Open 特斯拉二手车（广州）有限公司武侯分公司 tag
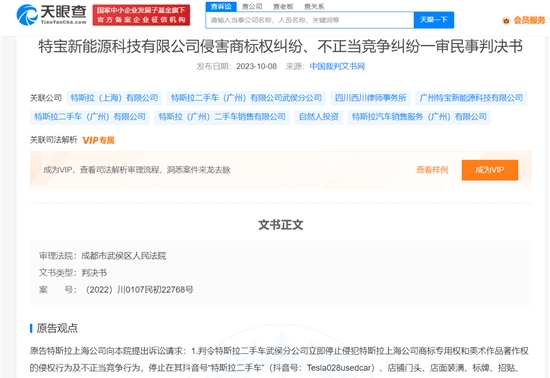The image size is (550, 378). [246, 98]
